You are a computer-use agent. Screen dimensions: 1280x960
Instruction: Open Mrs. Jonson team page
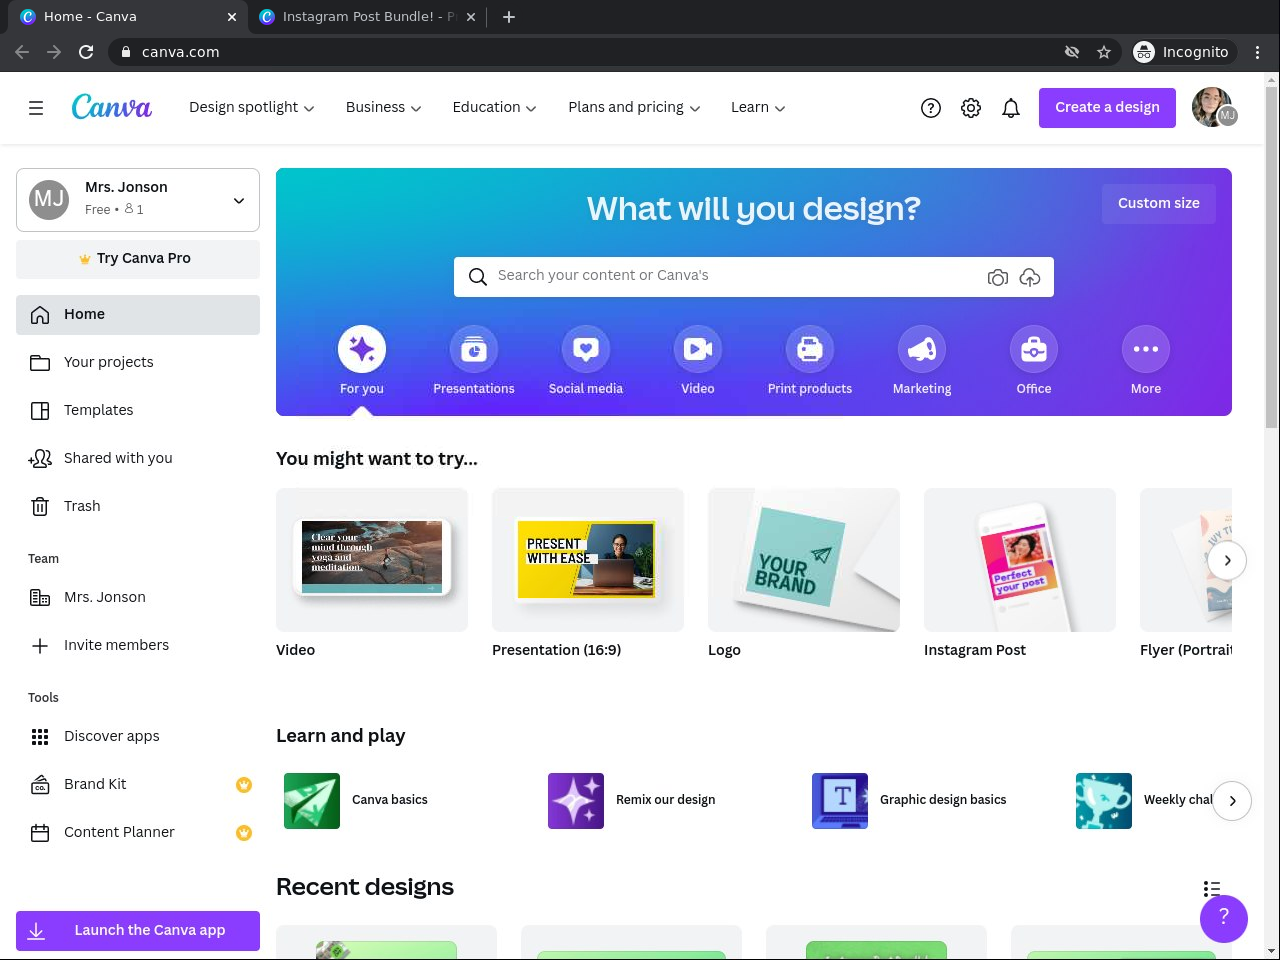pos(138,598)
